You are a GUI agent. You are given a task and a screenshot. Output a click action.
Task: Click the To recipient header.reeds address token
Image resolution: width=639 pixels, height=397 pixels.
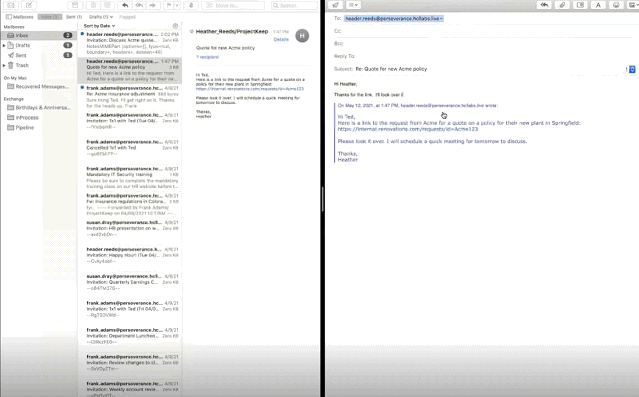point(394,18)
